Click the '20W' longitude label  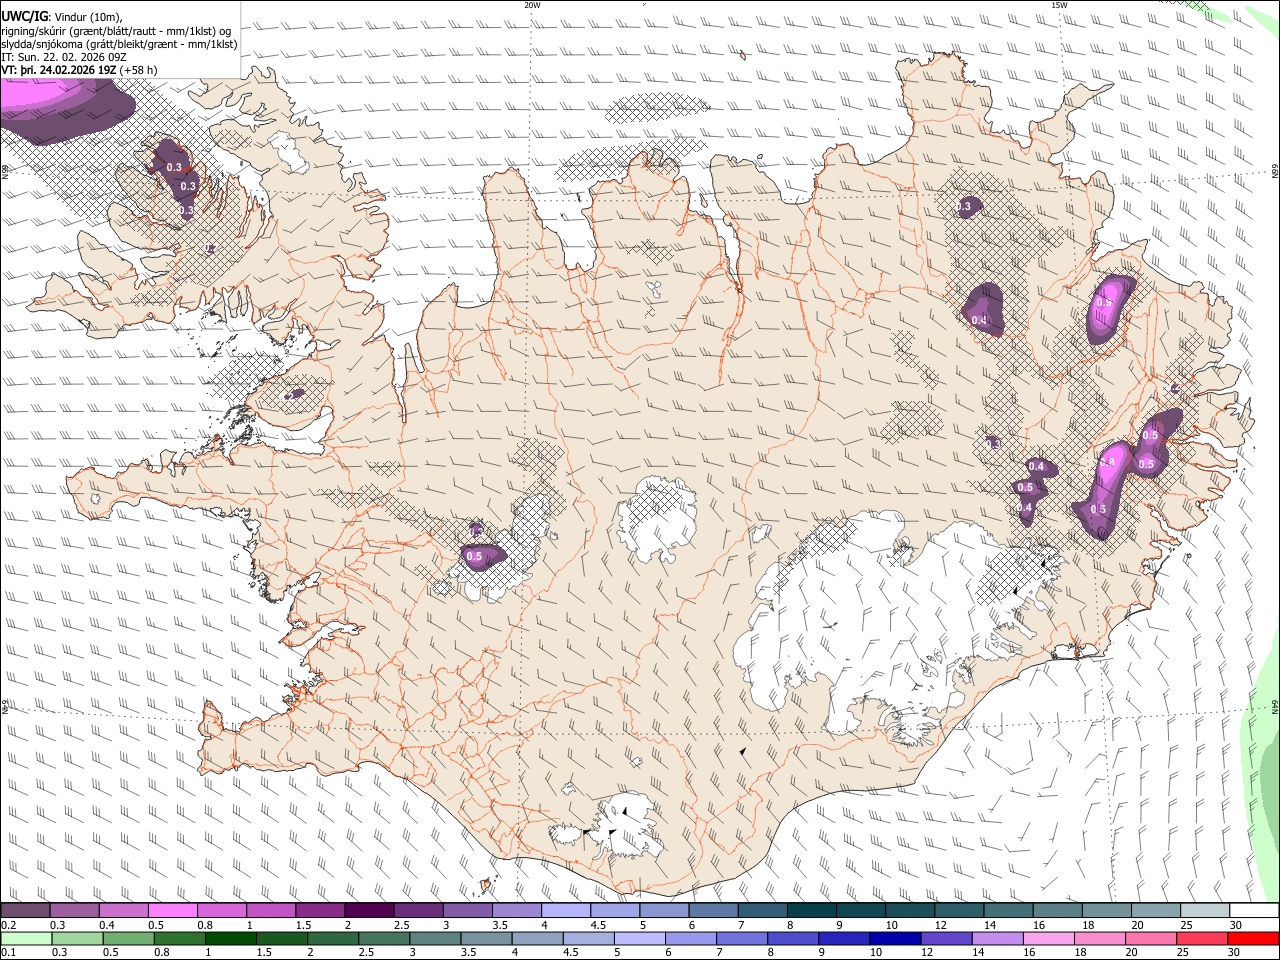[532, 5]
